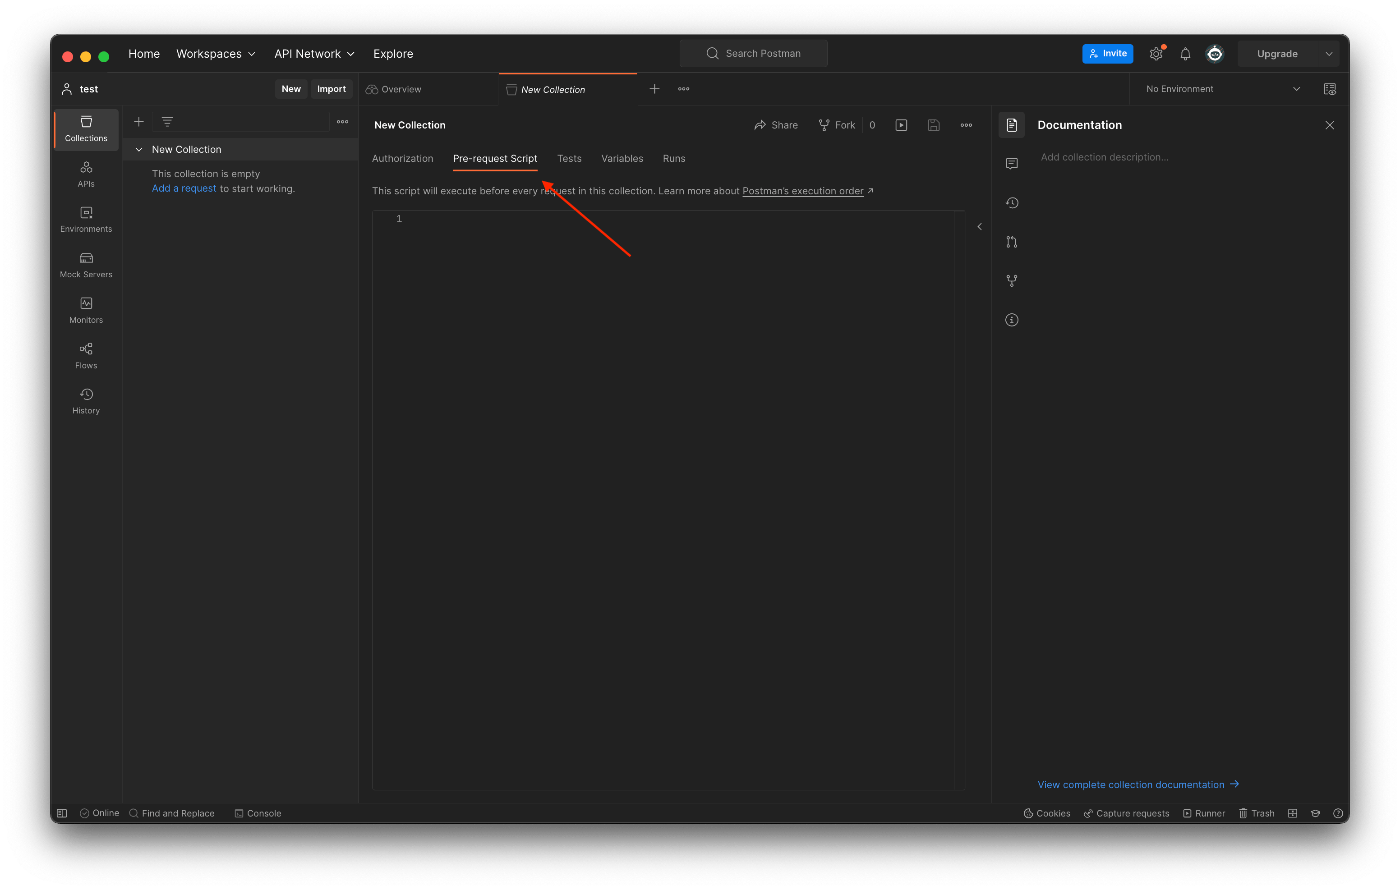Open the user avatar menu
Screen dimensions: 1400x890
pyautogui.click(x=1215, y=54)
